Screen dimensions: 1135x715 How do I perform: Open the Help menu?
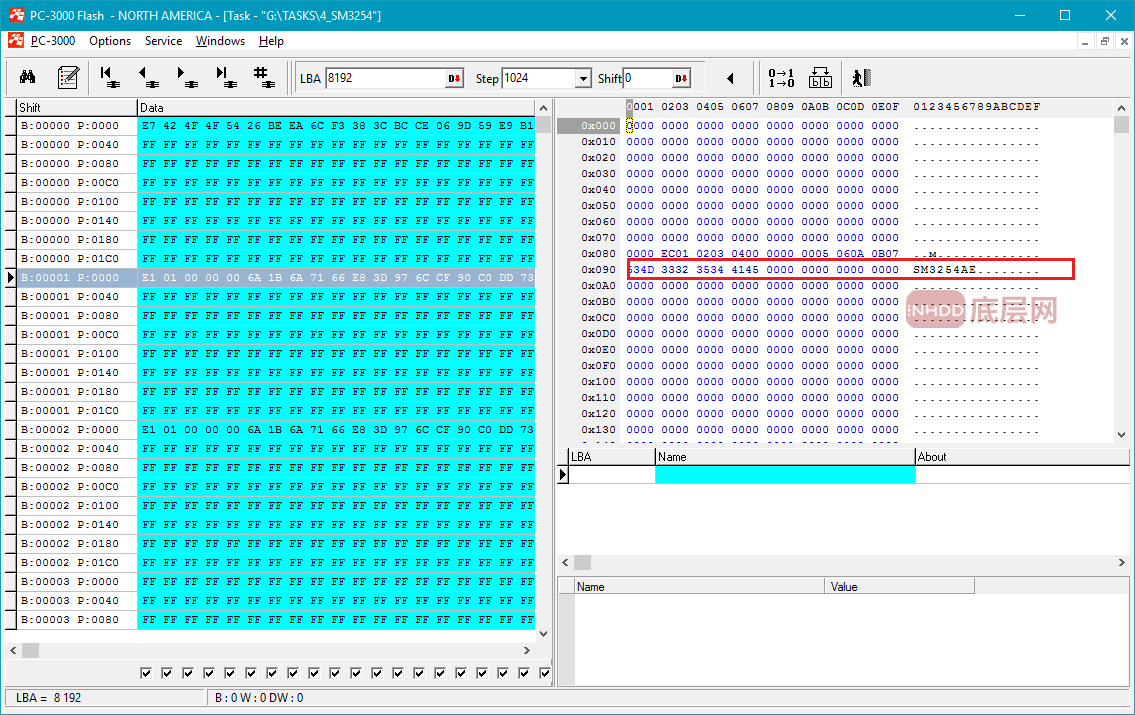coord(271,41)
